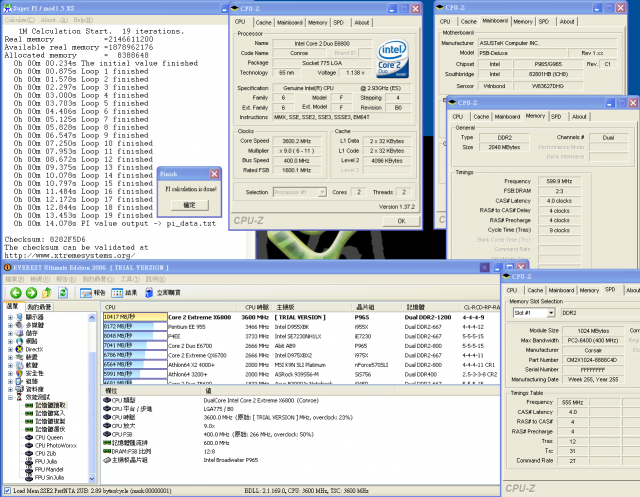
Task: Select the DirectX icon in the EVEREST tree
Action: point(19,349)
